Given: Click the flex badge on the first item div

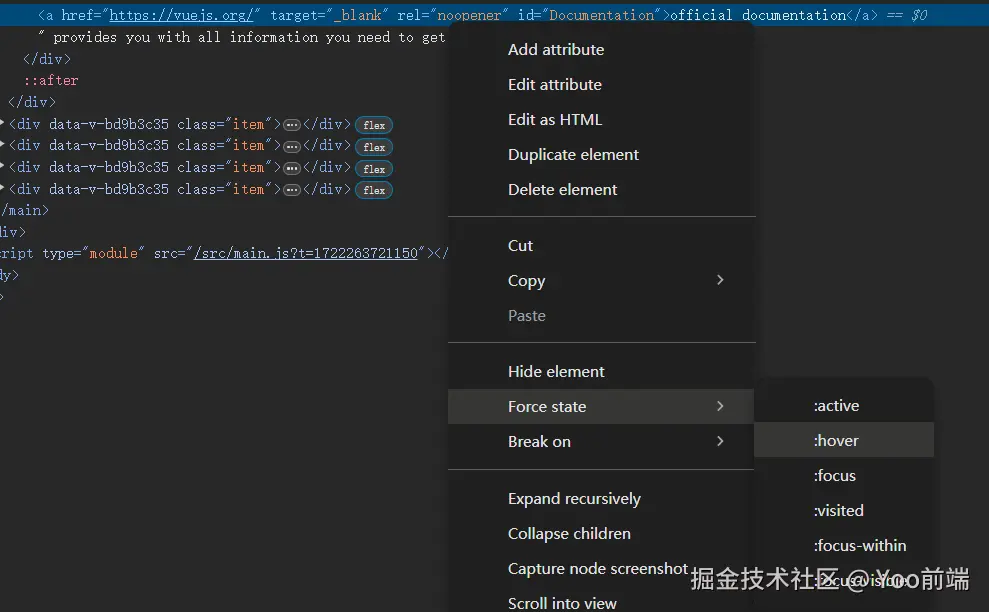Looking at the screenshot, I should click(374, 125).
